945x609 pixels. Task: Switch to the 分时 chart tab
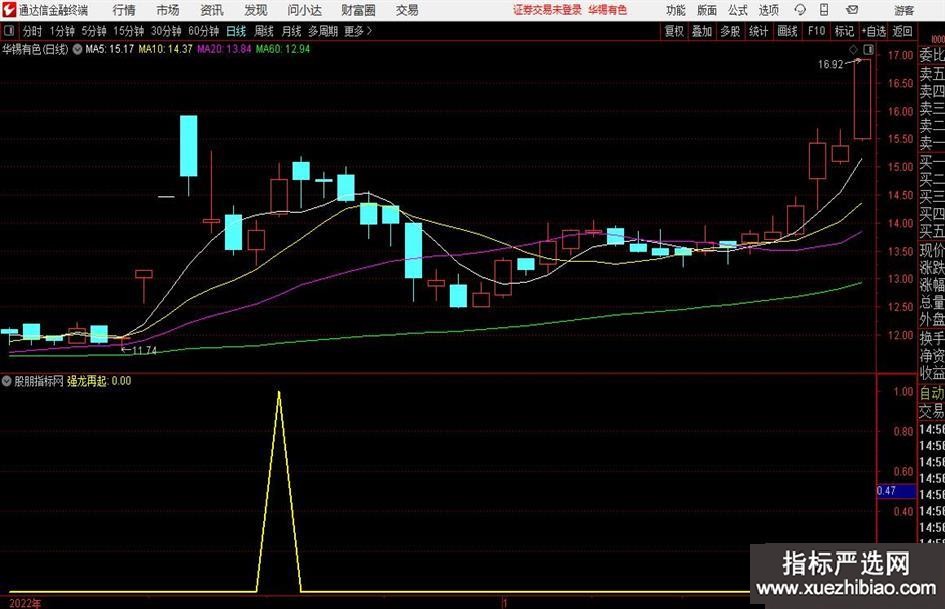[x=32, y=31]
